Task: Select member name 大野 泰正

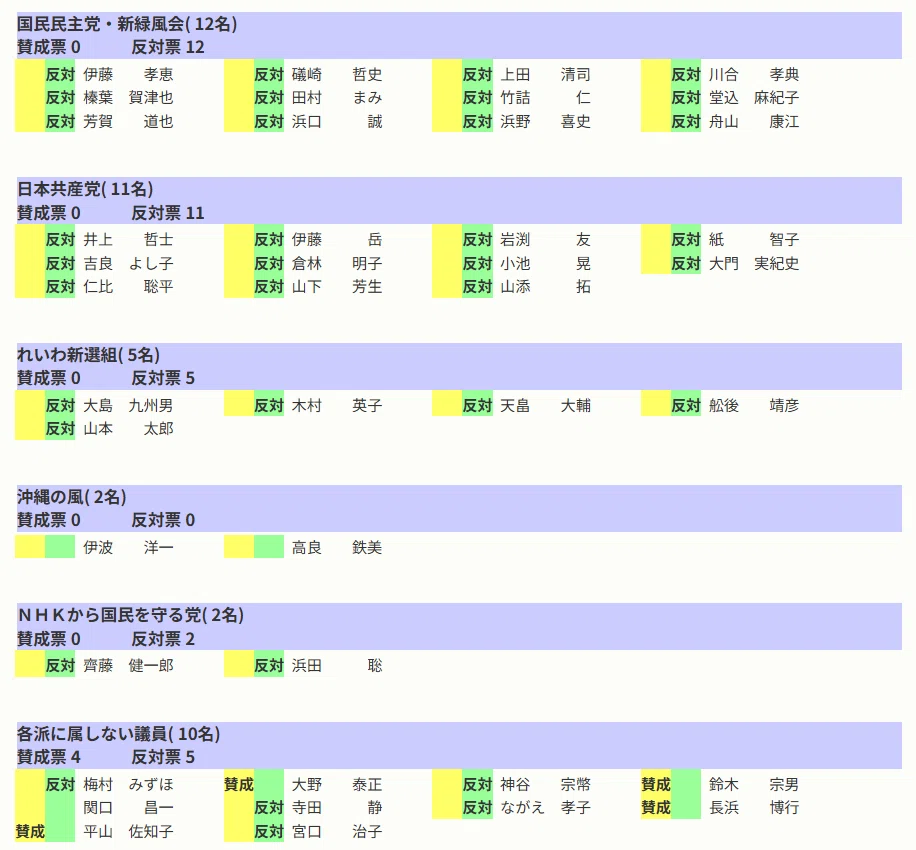Action: [336, 784]
